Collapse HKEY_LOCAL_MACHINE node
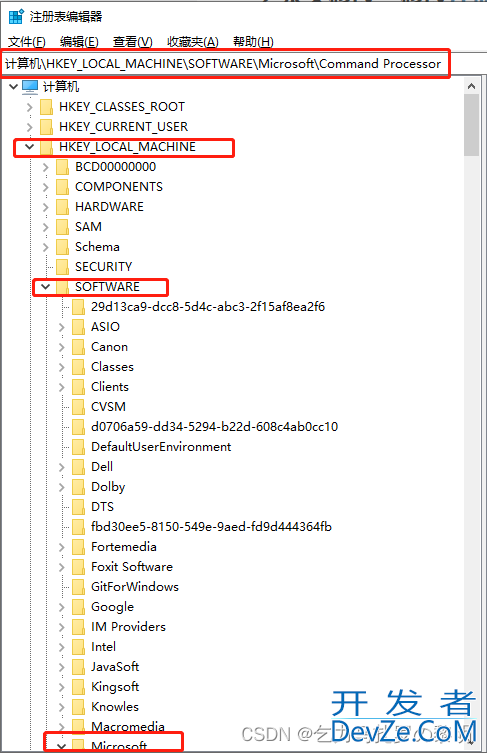 point(30,146)
